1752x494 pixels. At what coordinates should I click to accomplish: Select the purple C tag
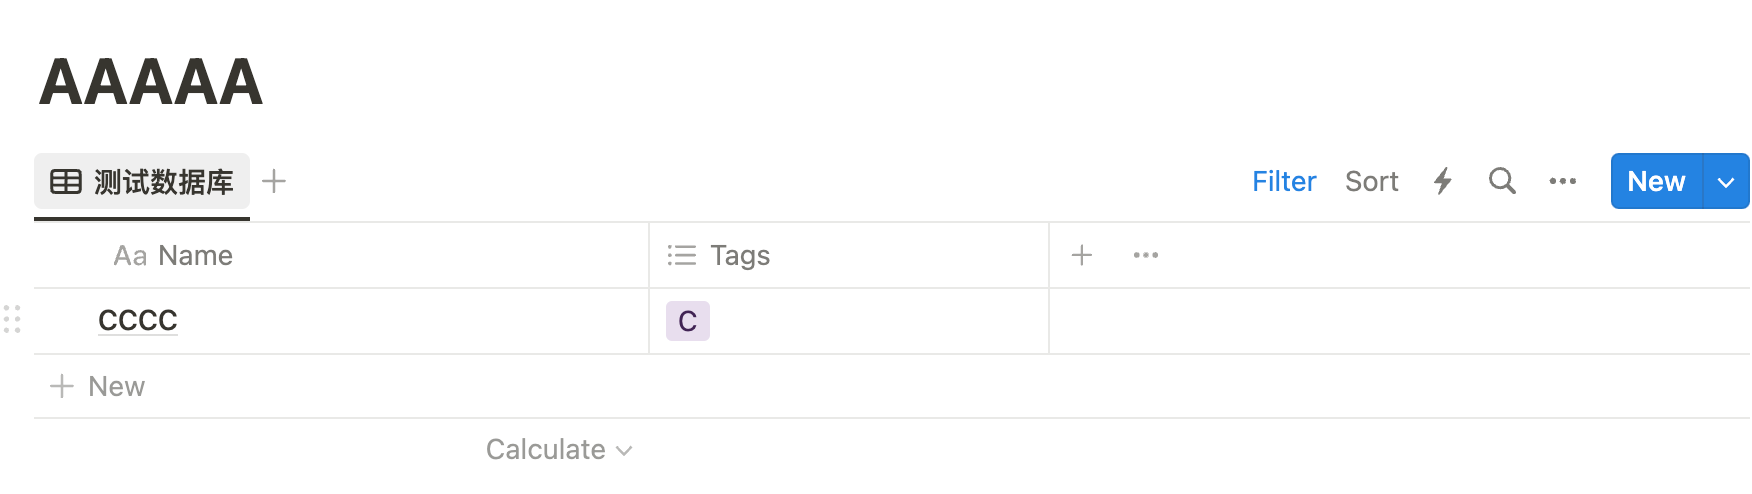688,321
